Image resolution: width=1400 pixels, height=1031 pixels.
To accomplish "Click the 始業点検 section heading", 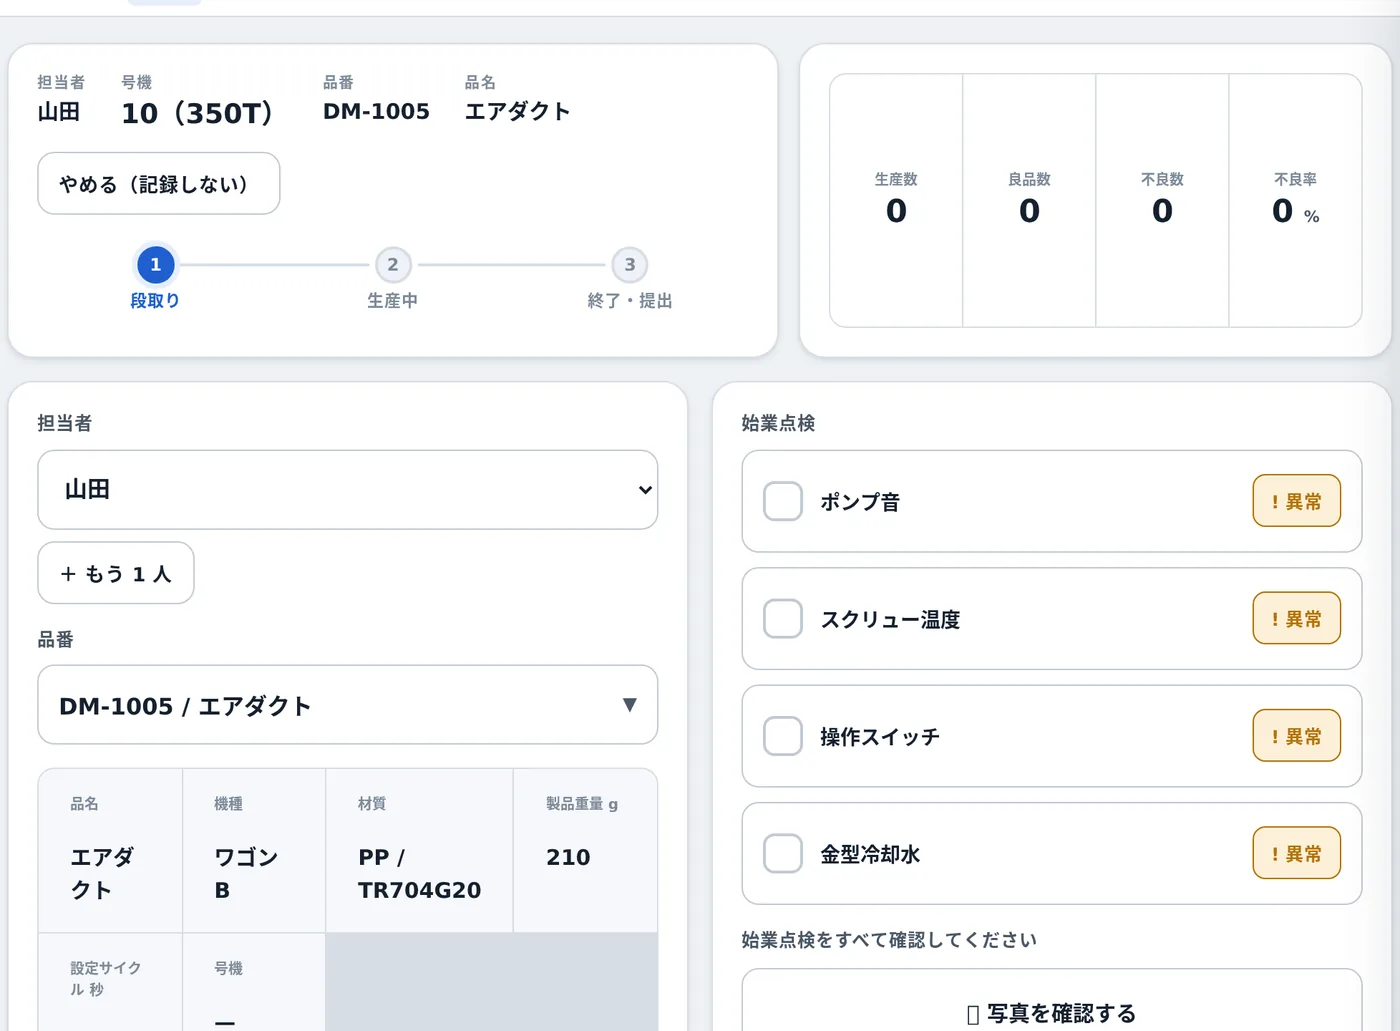I will (778, 423).
